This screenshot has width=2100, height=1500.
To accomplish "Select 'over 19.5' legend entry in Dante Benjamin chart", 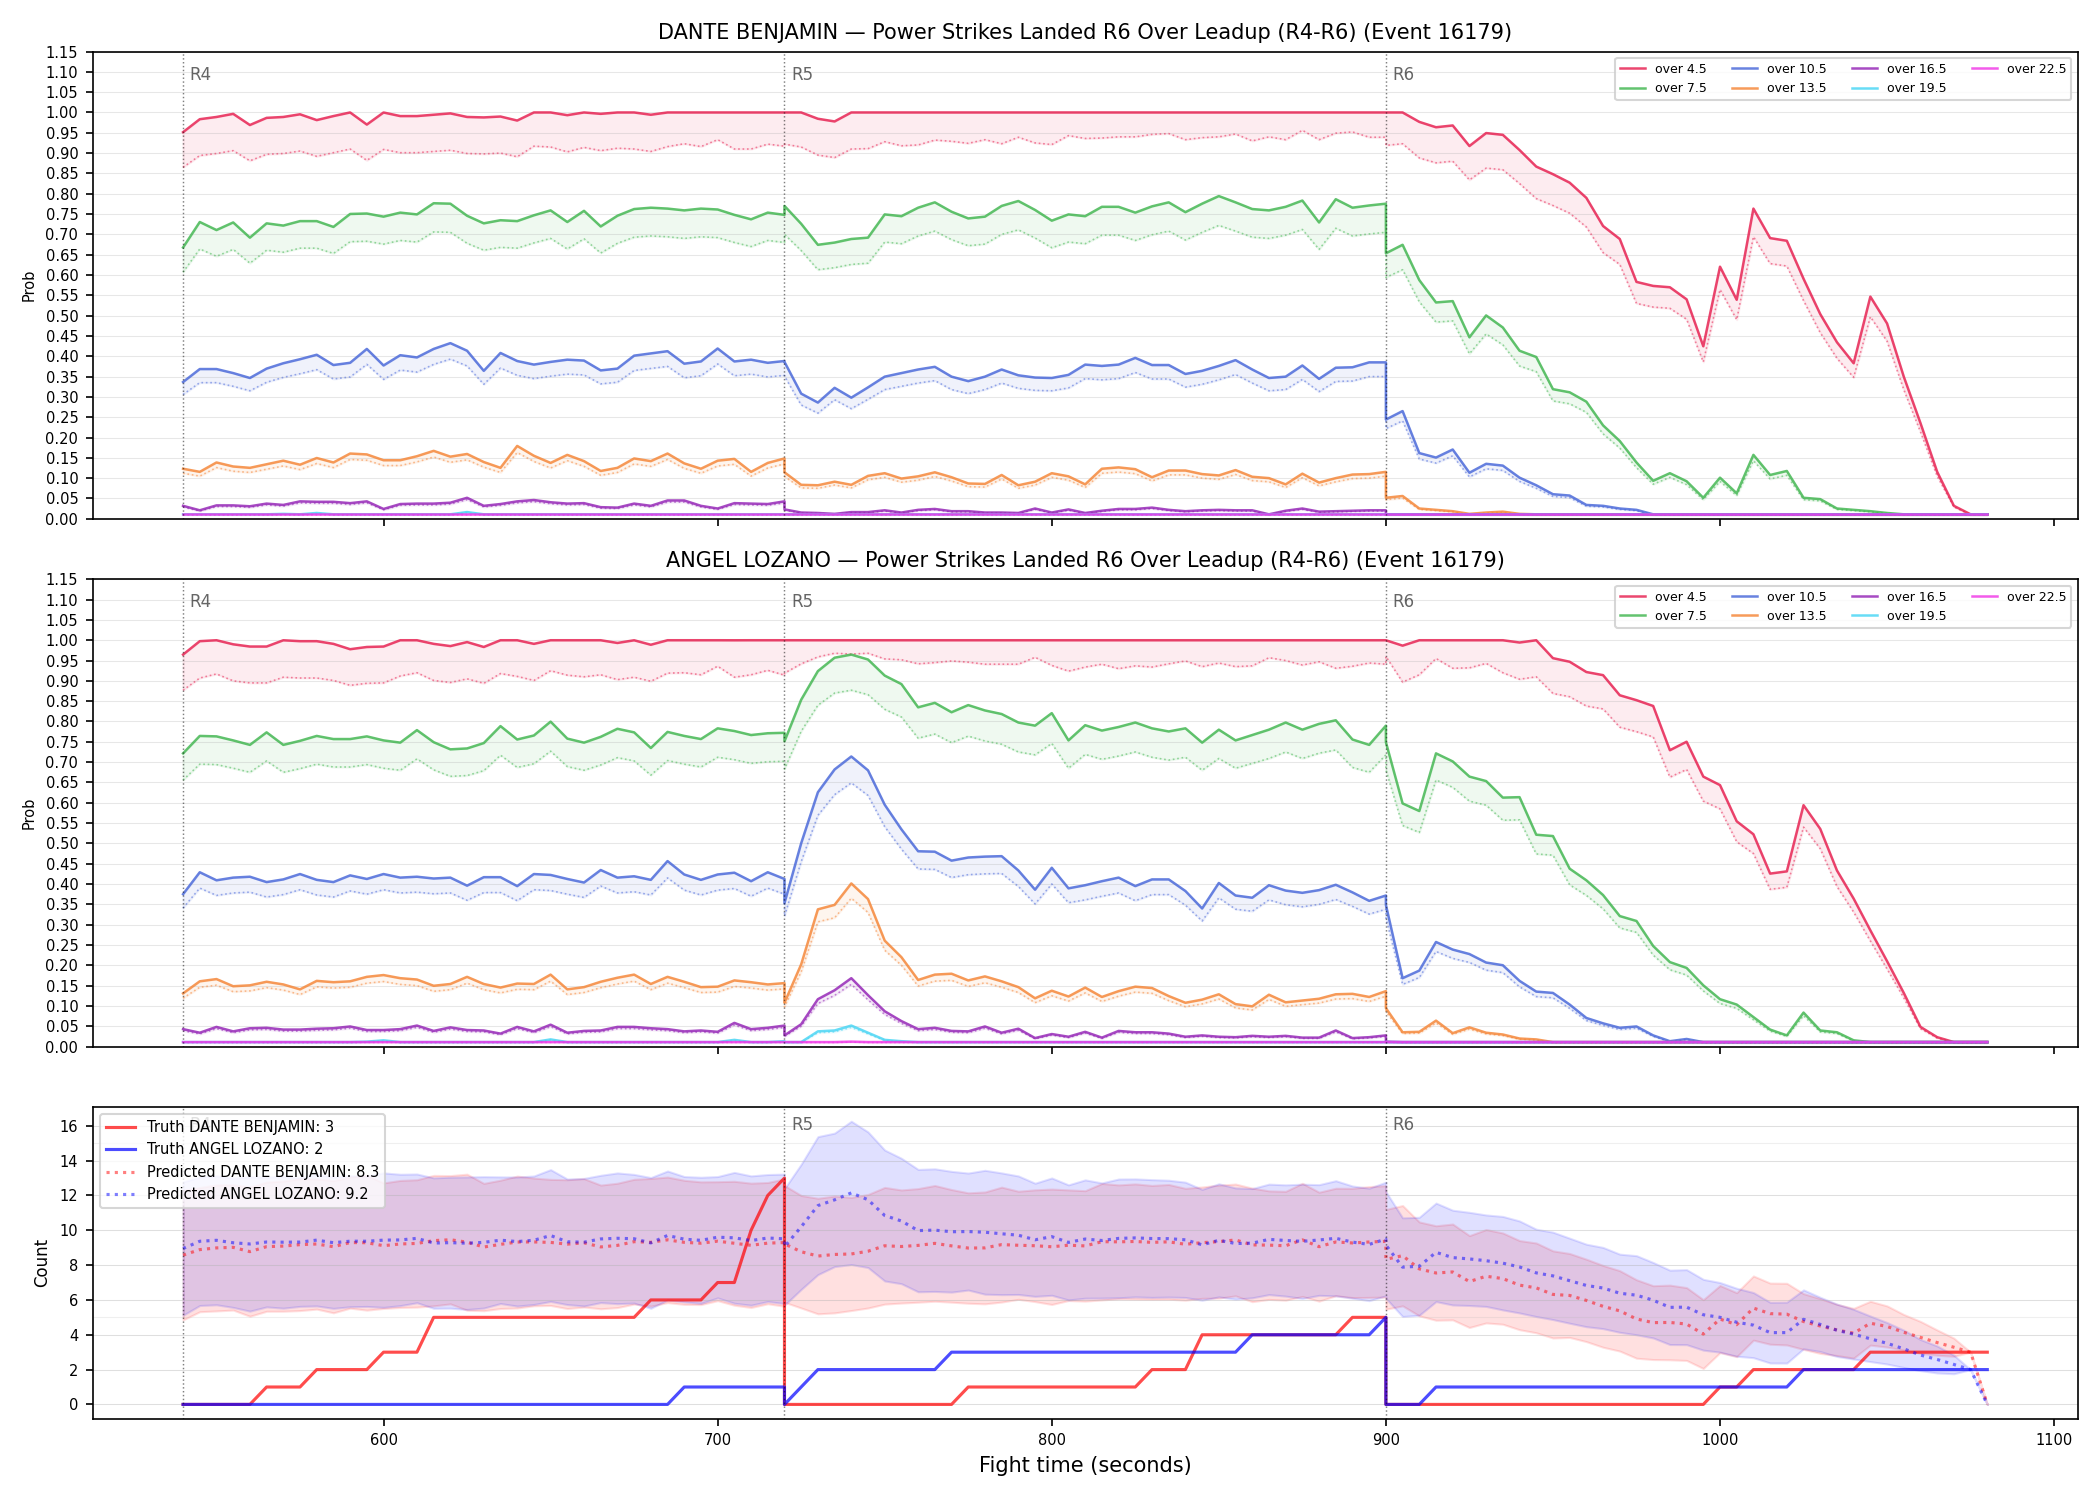I will click(x=1899, y=88).
